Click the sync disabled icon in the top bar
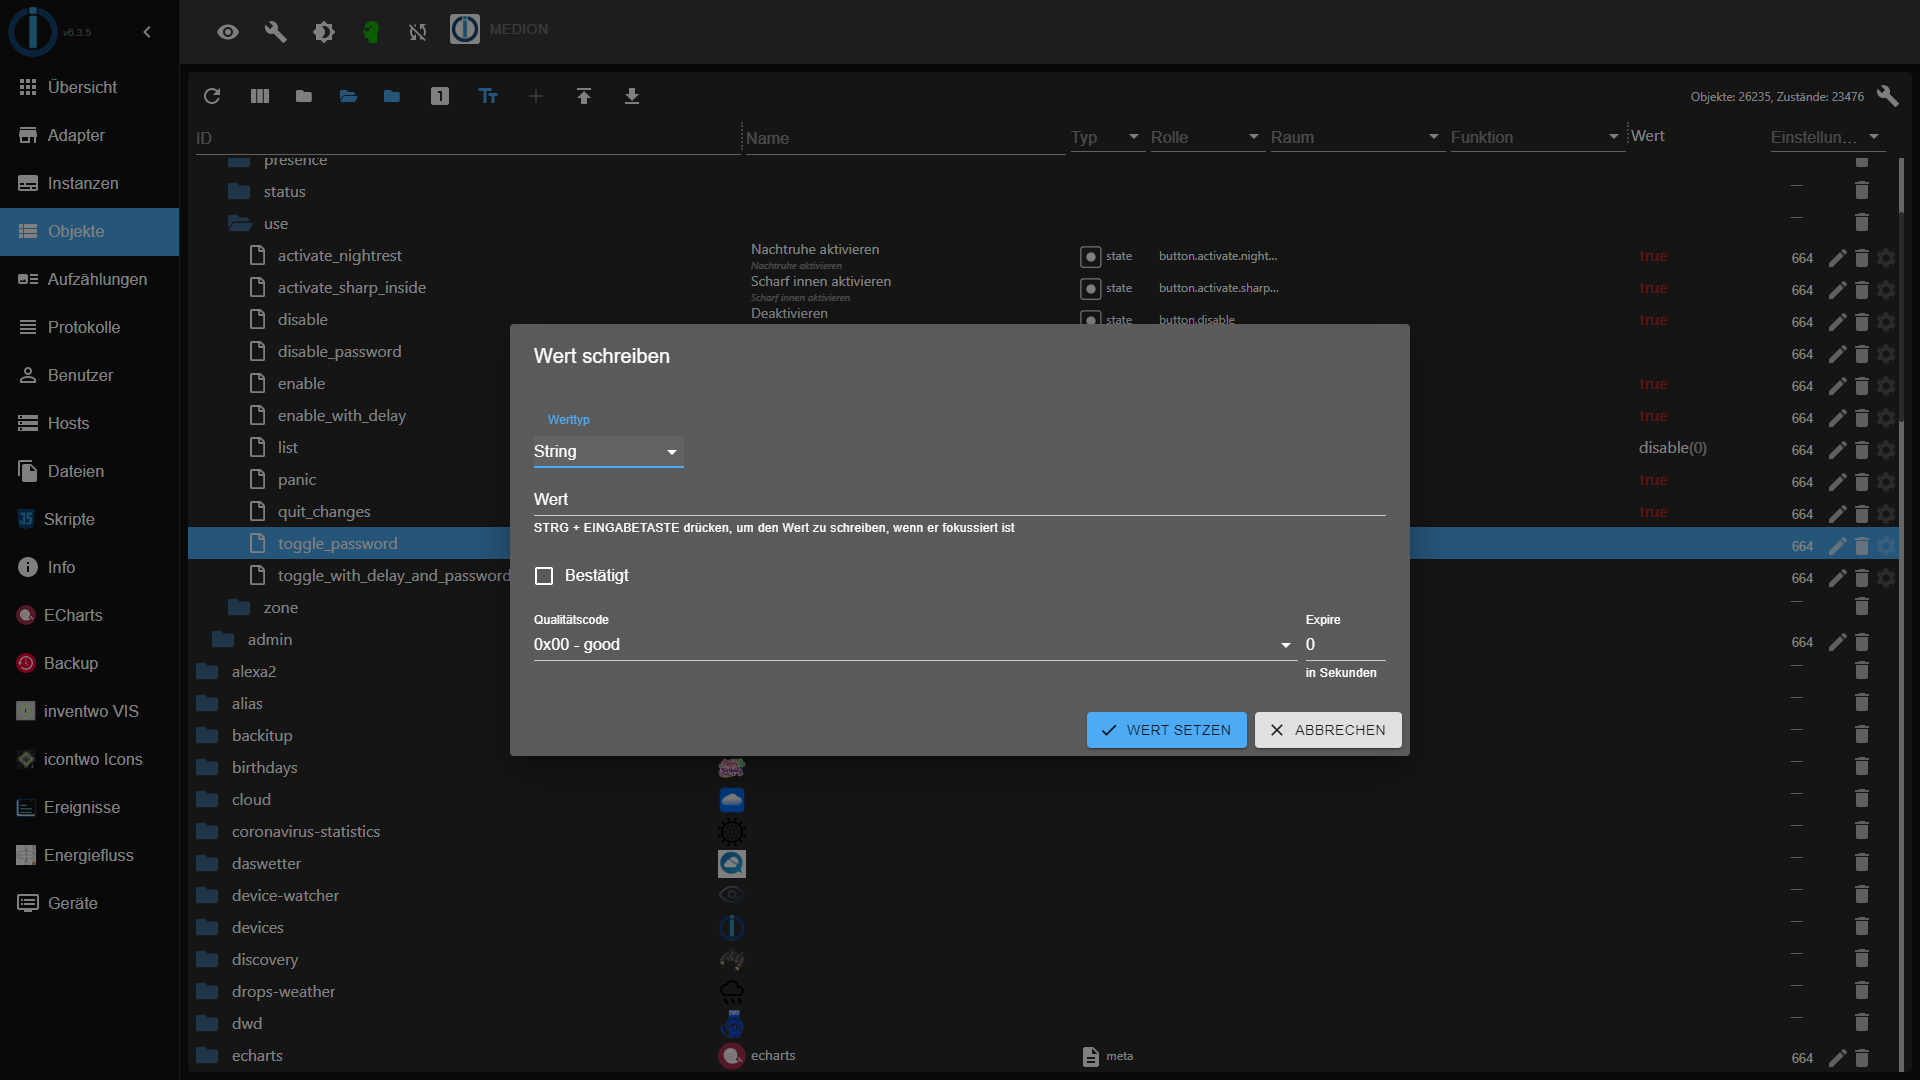 pyautogui.click(x=418, y=32)
